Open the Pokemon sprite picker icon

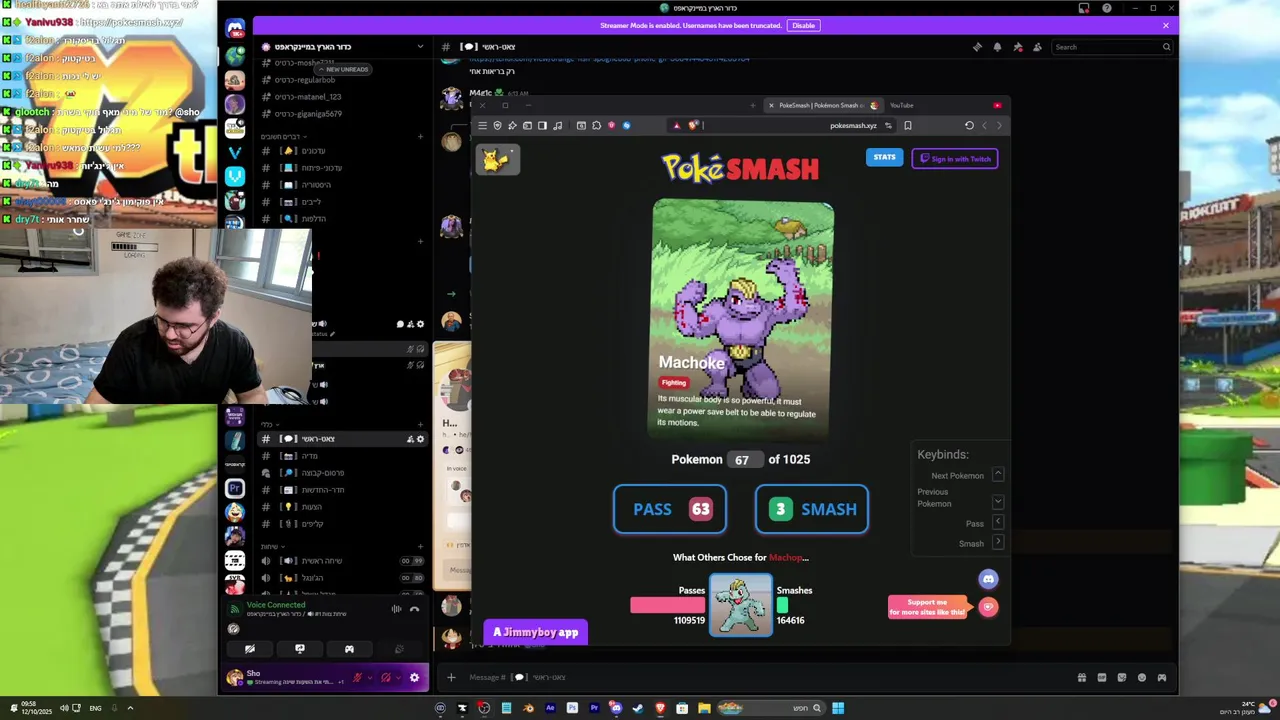[x=497, y=159]
